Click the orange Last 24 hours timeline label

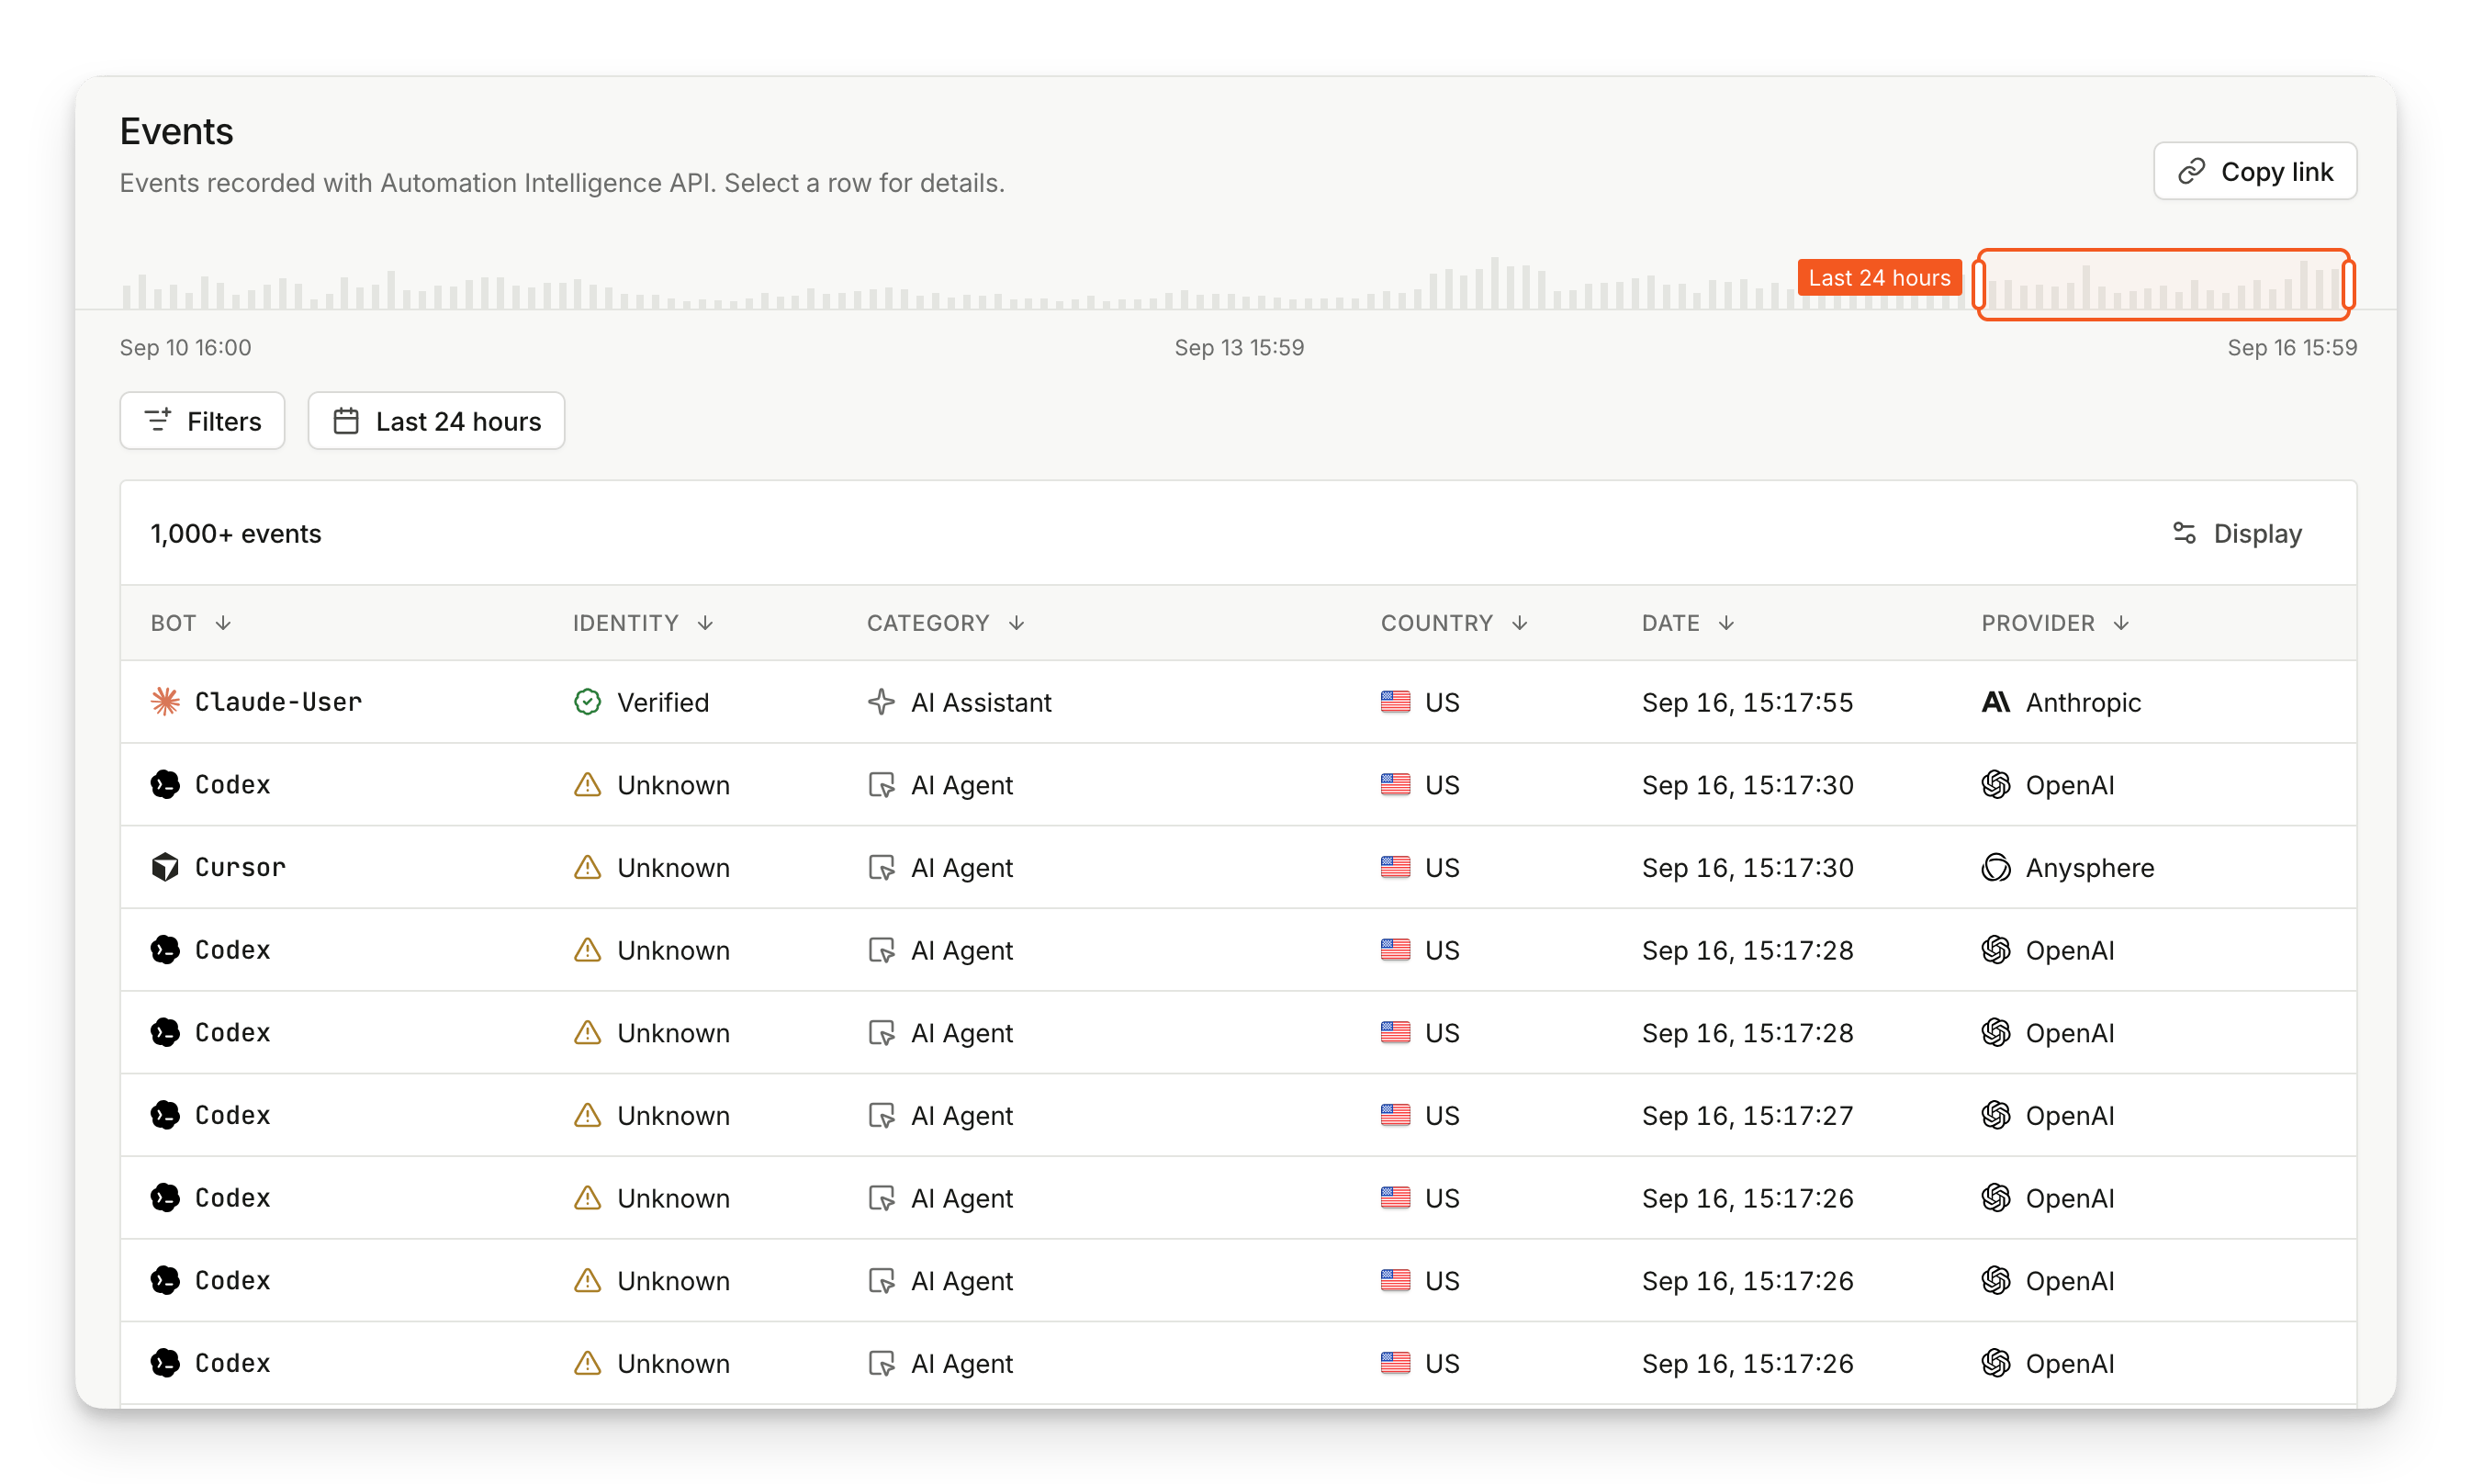point(1879,277)
